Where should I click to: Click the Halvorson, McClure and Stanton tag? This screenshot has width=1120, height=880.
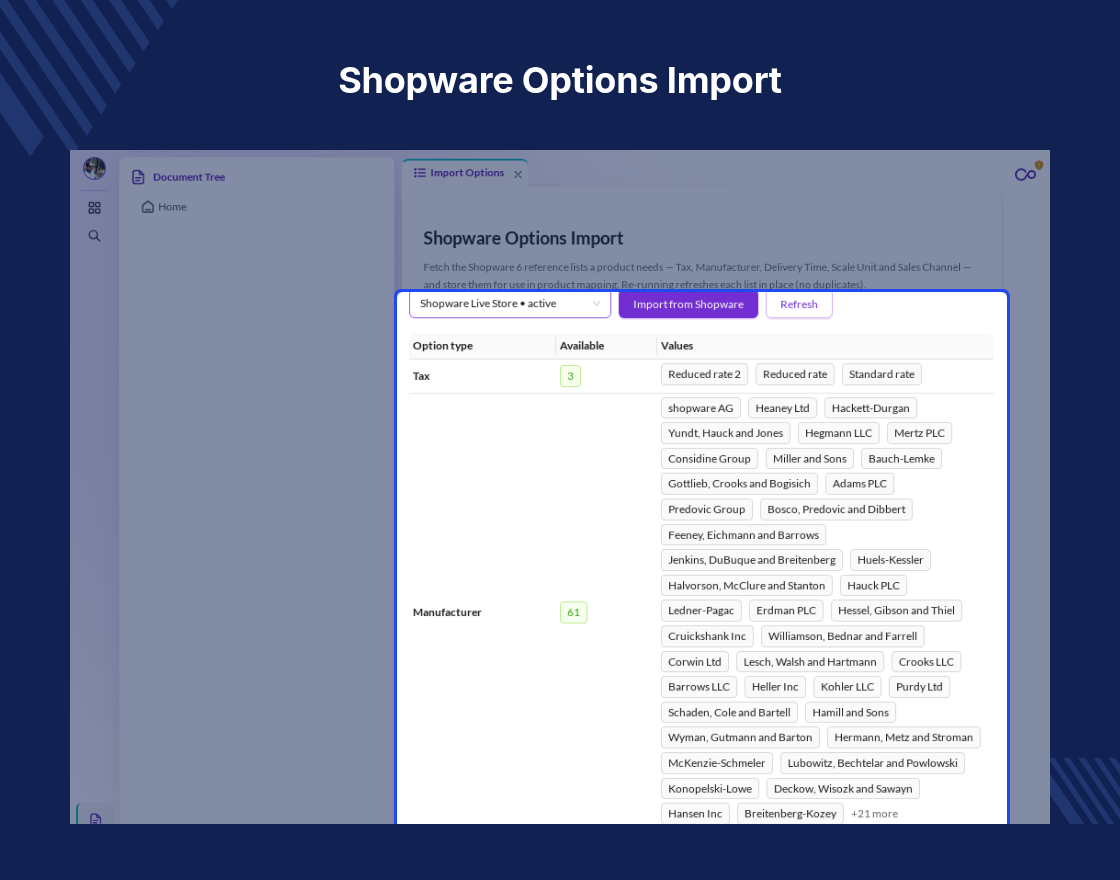click(x=746, y=586)
